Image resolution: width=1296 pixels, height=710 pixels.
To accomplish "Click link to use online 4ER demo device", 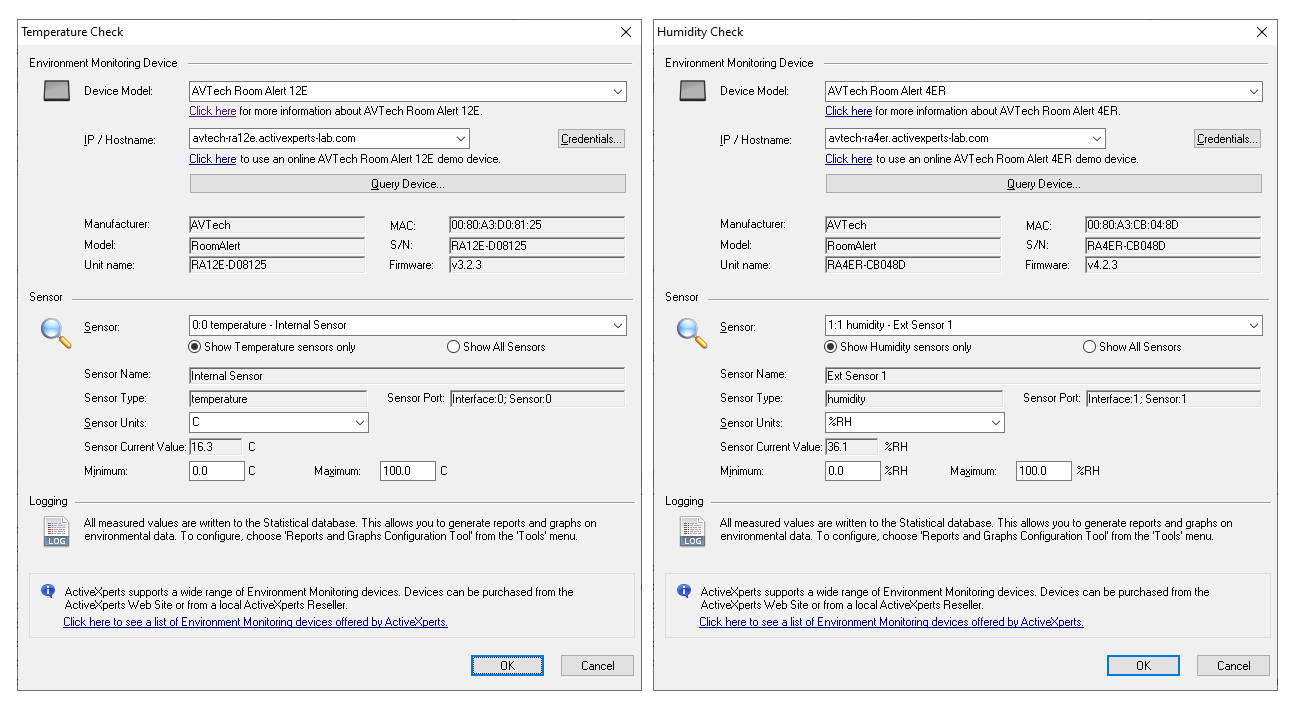I will [849, 159].
